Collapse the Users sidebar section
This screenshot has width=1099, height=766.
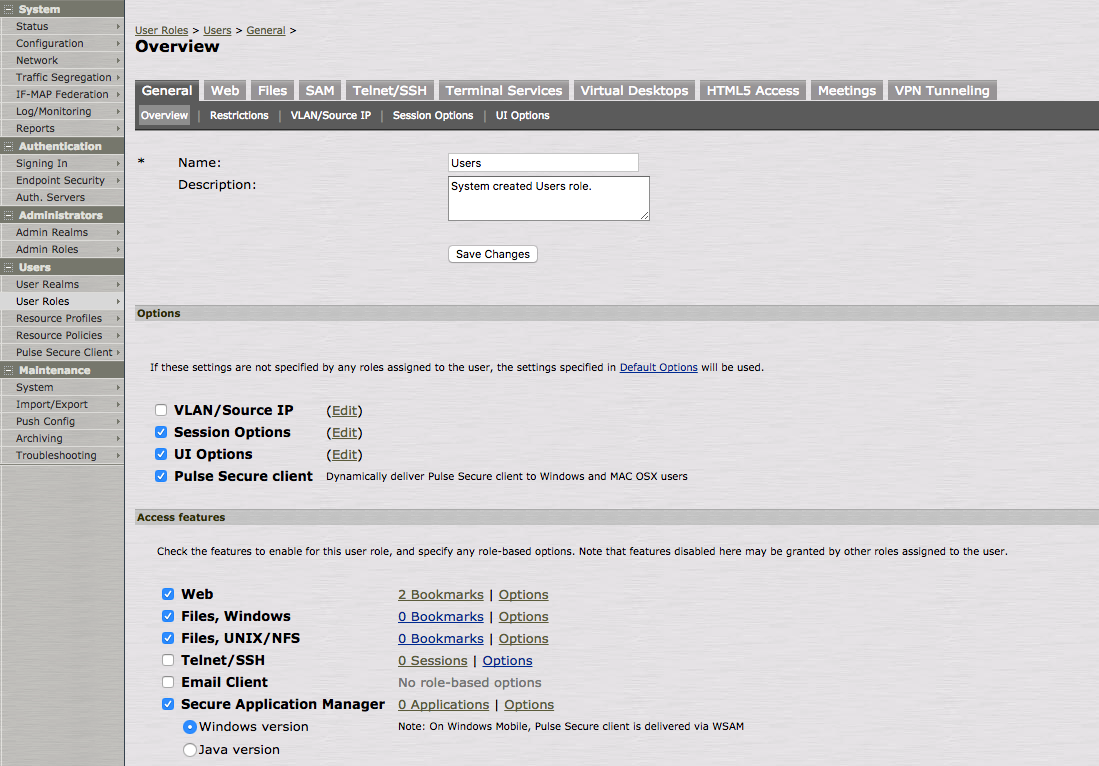(9, 267)
